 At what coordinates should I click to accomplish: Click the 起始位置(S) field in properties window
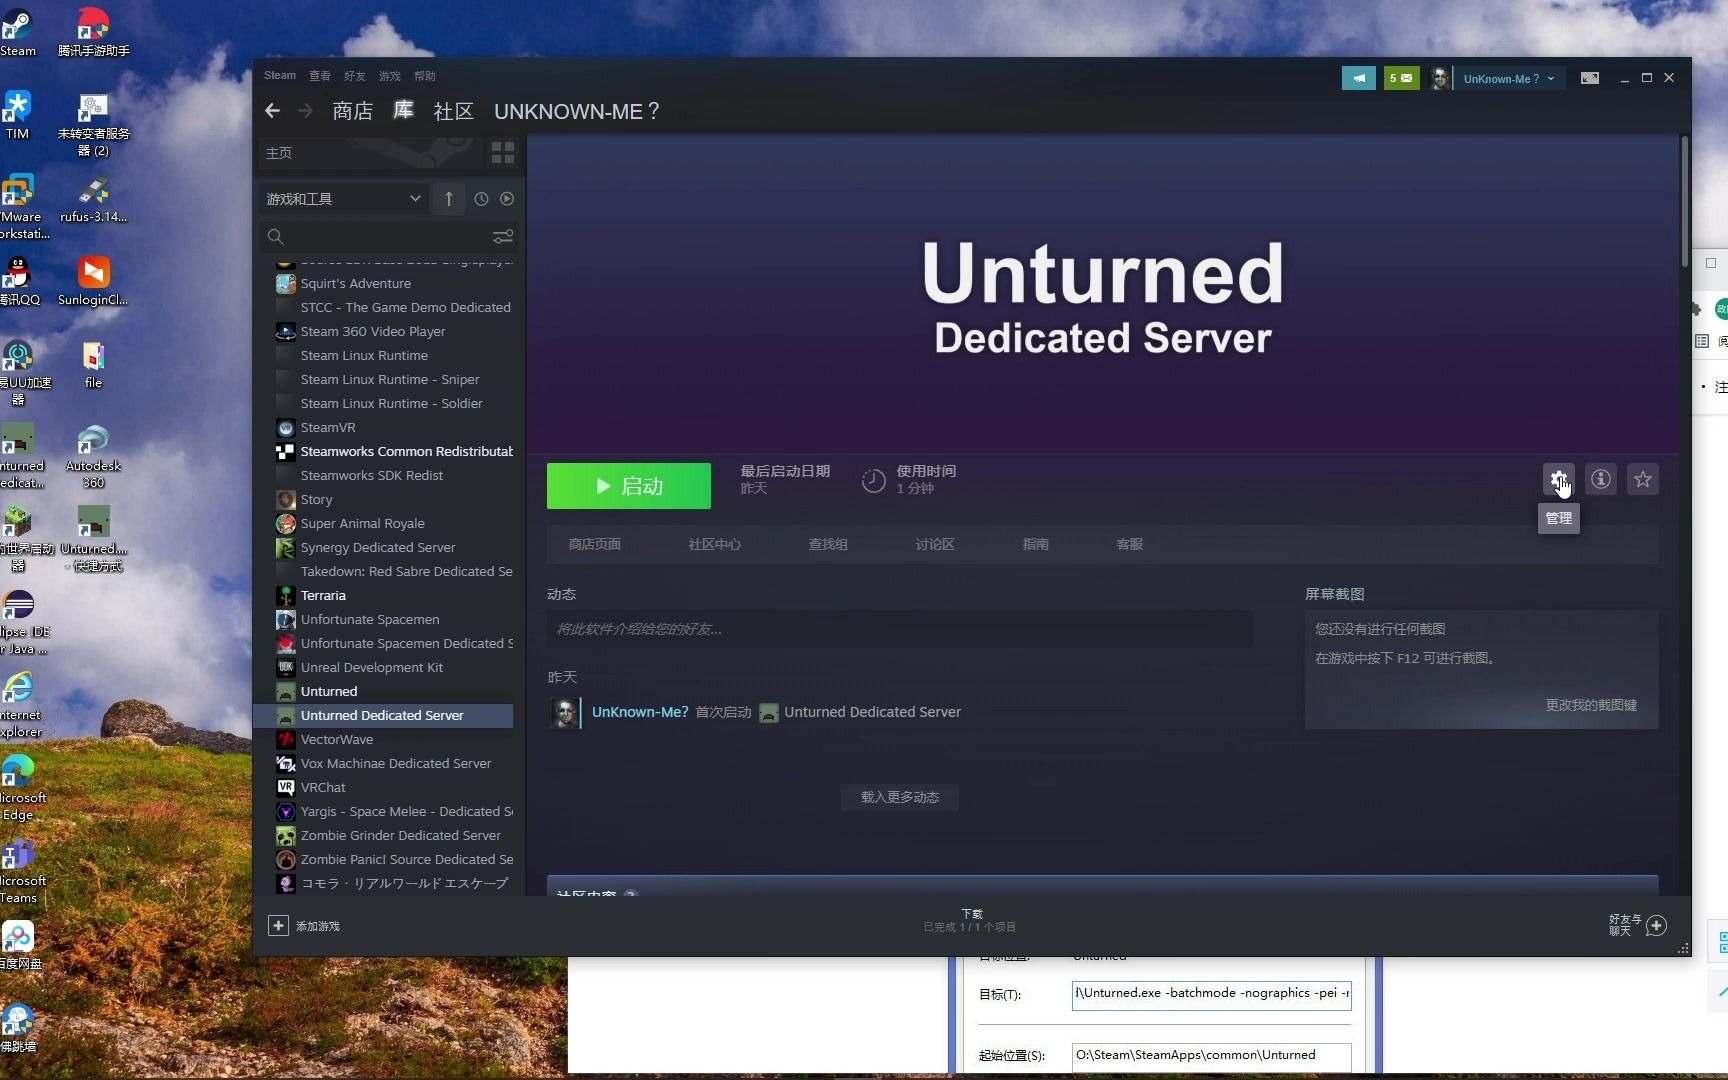tap(1211, 1056)
